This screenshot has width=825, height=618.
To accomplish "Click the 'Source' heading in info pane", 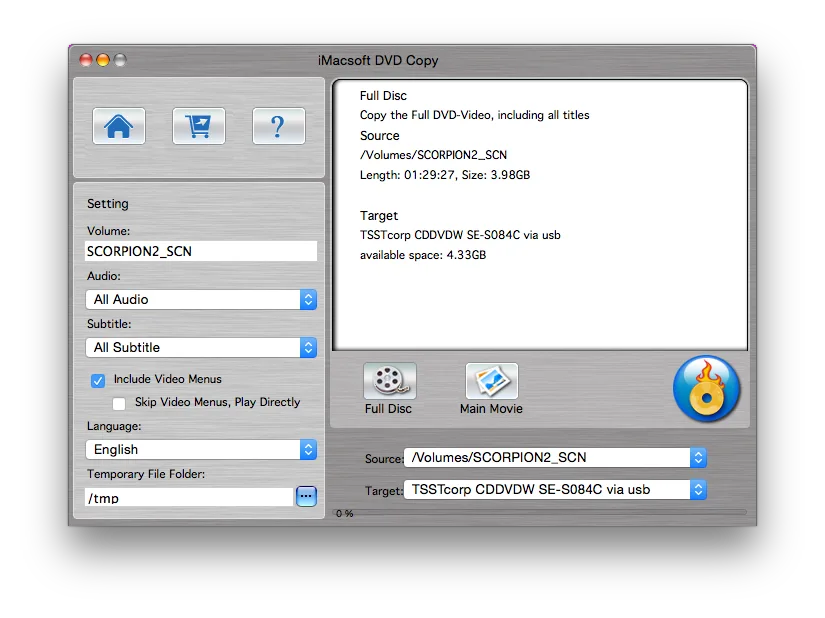I will pos(379,136).
